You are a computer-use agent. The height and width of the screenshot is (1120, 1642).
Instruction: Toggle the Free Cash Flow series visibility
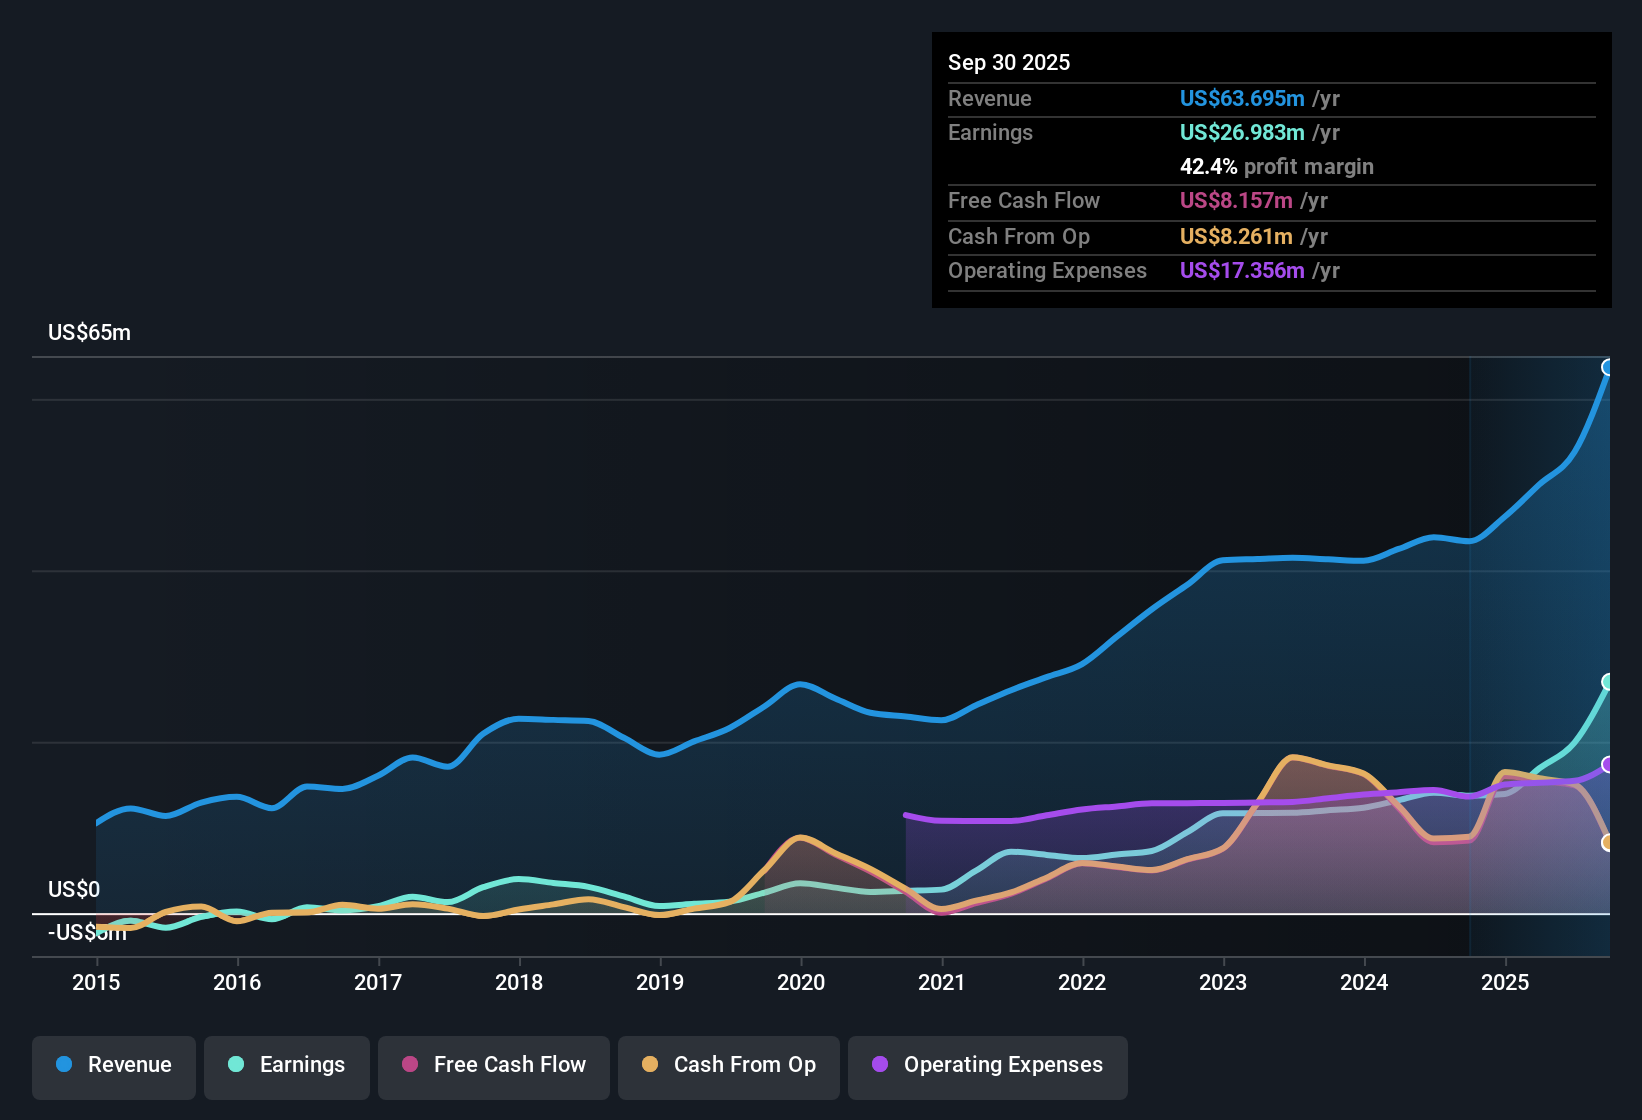tap(493, 1067)
